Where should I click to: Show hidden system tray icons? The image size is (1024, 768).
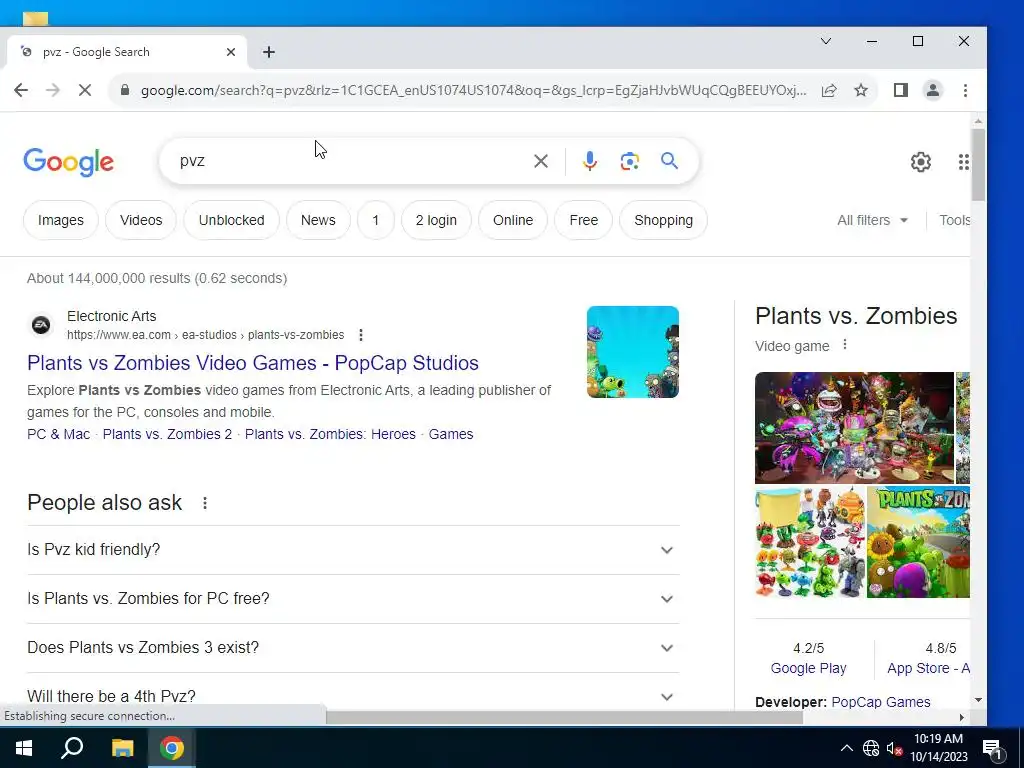tap(846, 748)
